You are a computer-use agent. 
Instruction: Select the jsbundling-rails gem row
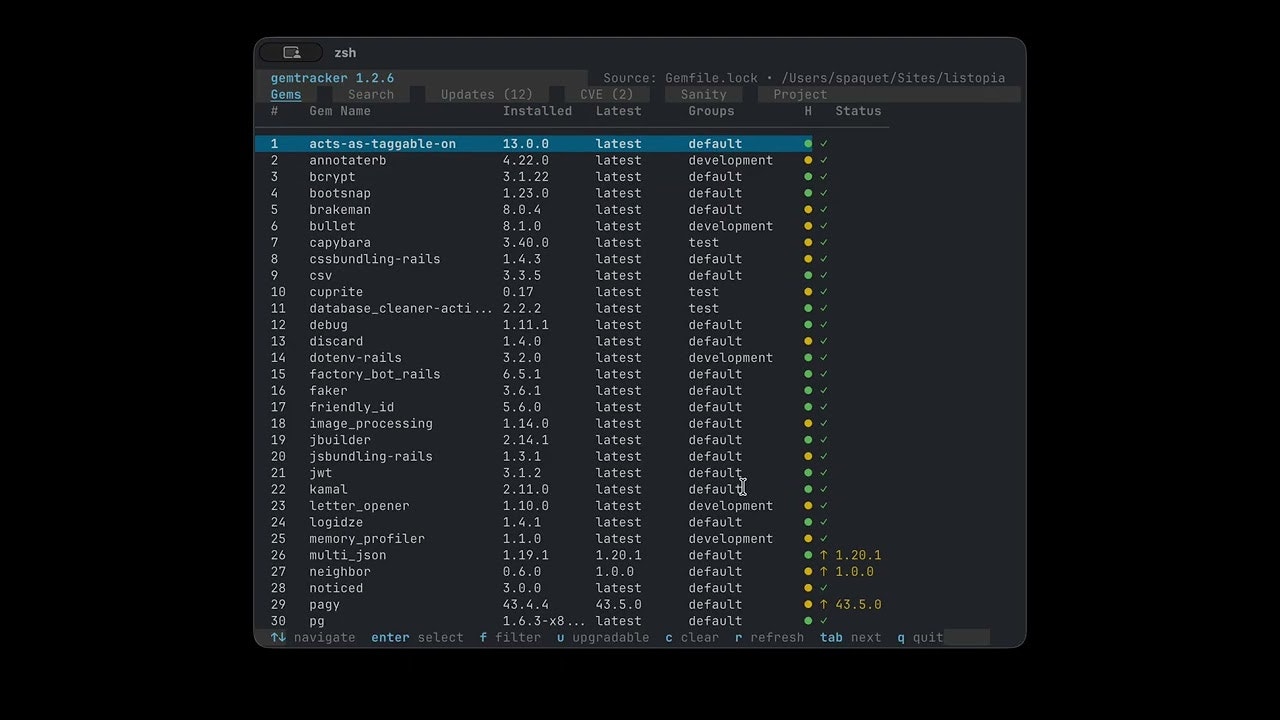(x=370, y=457)
